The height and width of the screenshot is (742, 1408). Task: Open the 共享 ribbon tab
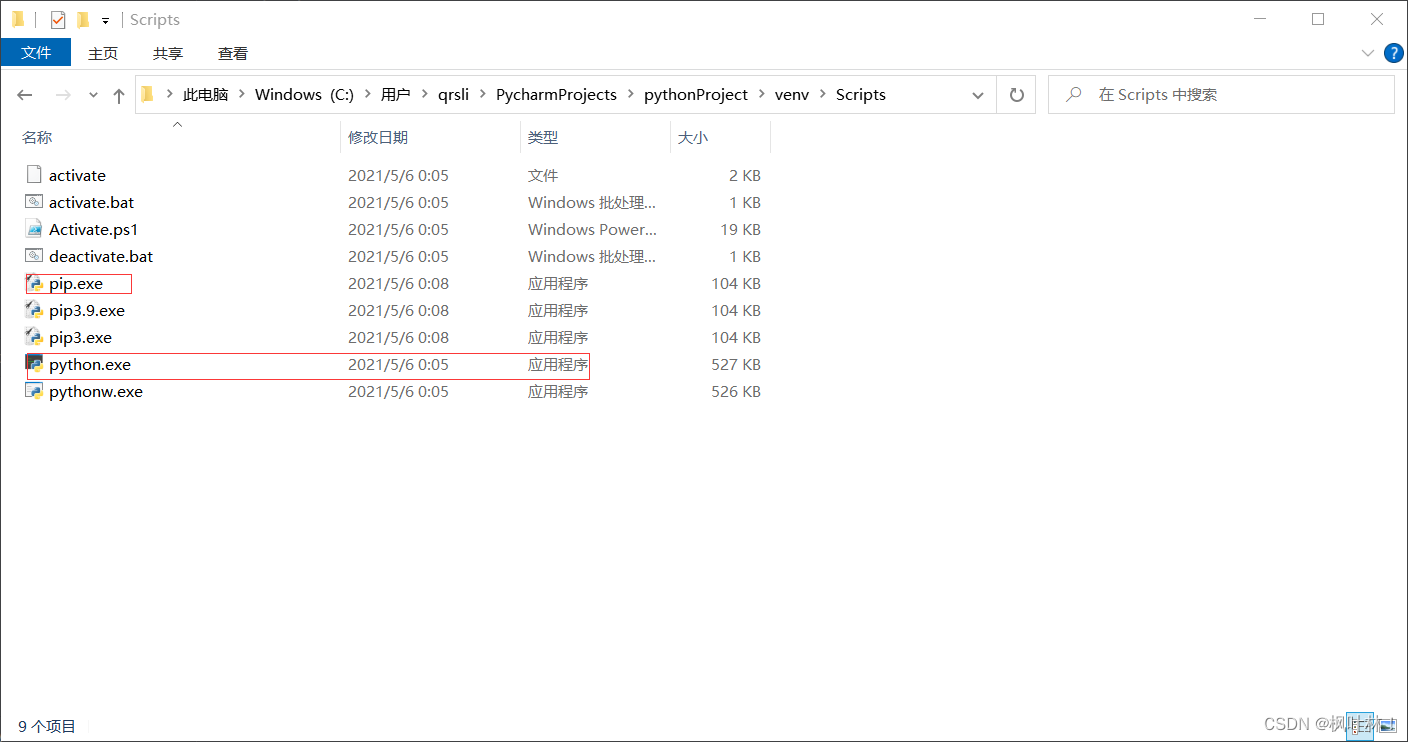point(168,53)
